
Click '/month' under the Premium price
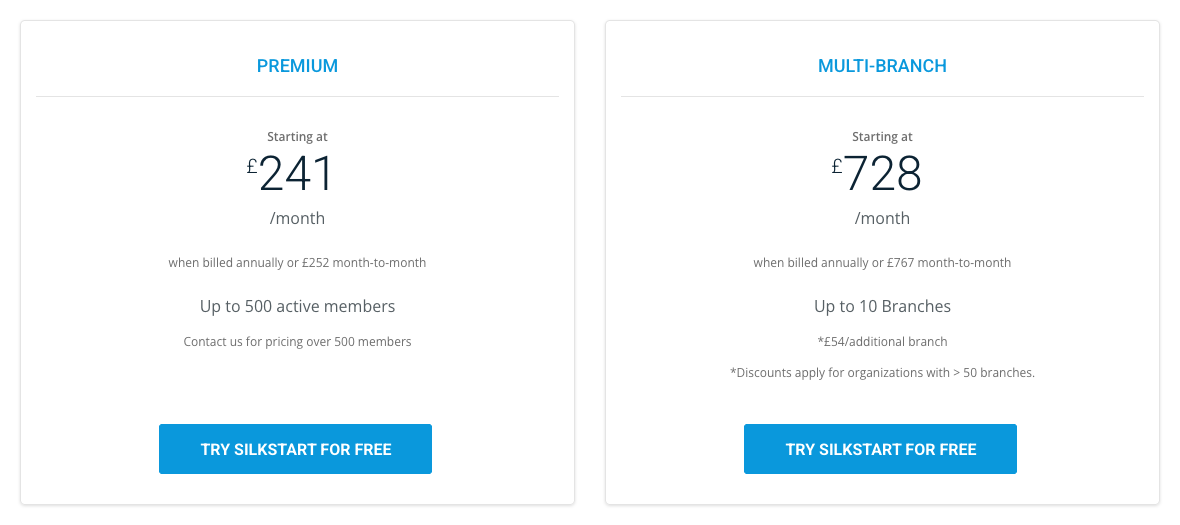pyautogui.click(x=297, y=218)
